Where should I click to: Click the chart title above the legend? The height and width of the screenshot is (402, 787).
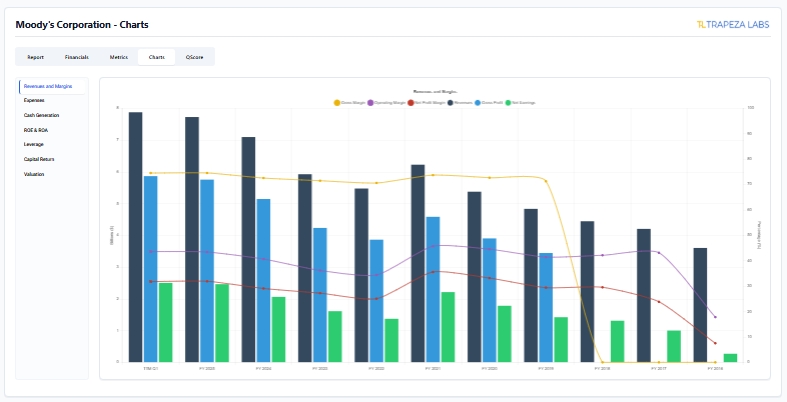435,92
